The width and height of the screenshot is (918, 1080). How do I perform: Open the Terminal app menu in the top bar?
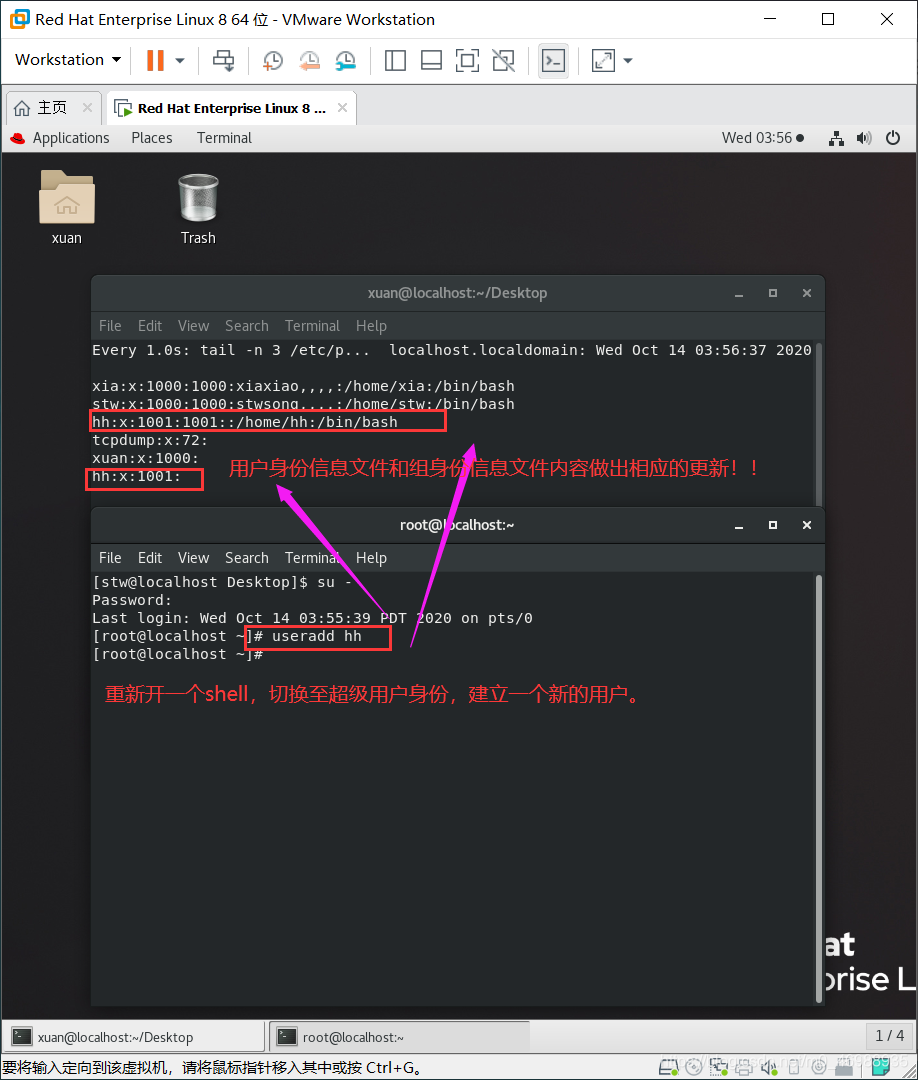[x=225, y=138]
